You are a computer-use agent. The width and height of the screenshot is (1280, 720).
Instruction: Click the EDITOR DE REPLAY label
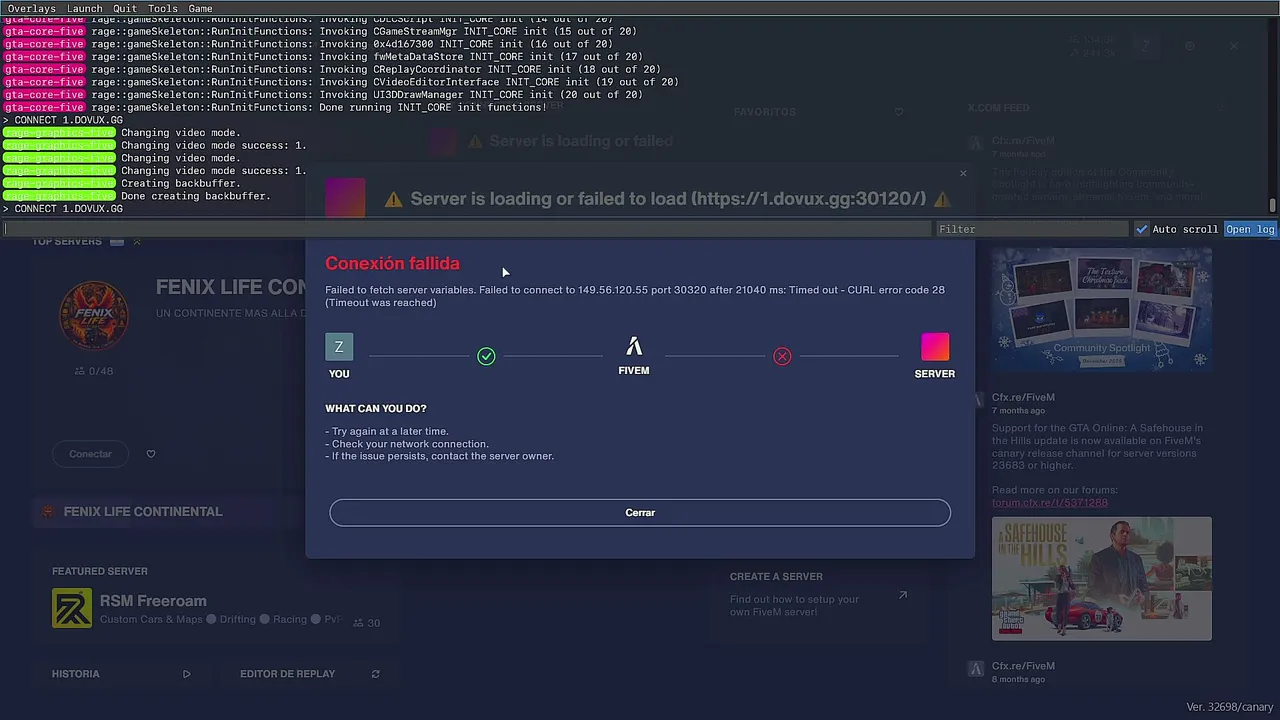(x=288, y=674)
